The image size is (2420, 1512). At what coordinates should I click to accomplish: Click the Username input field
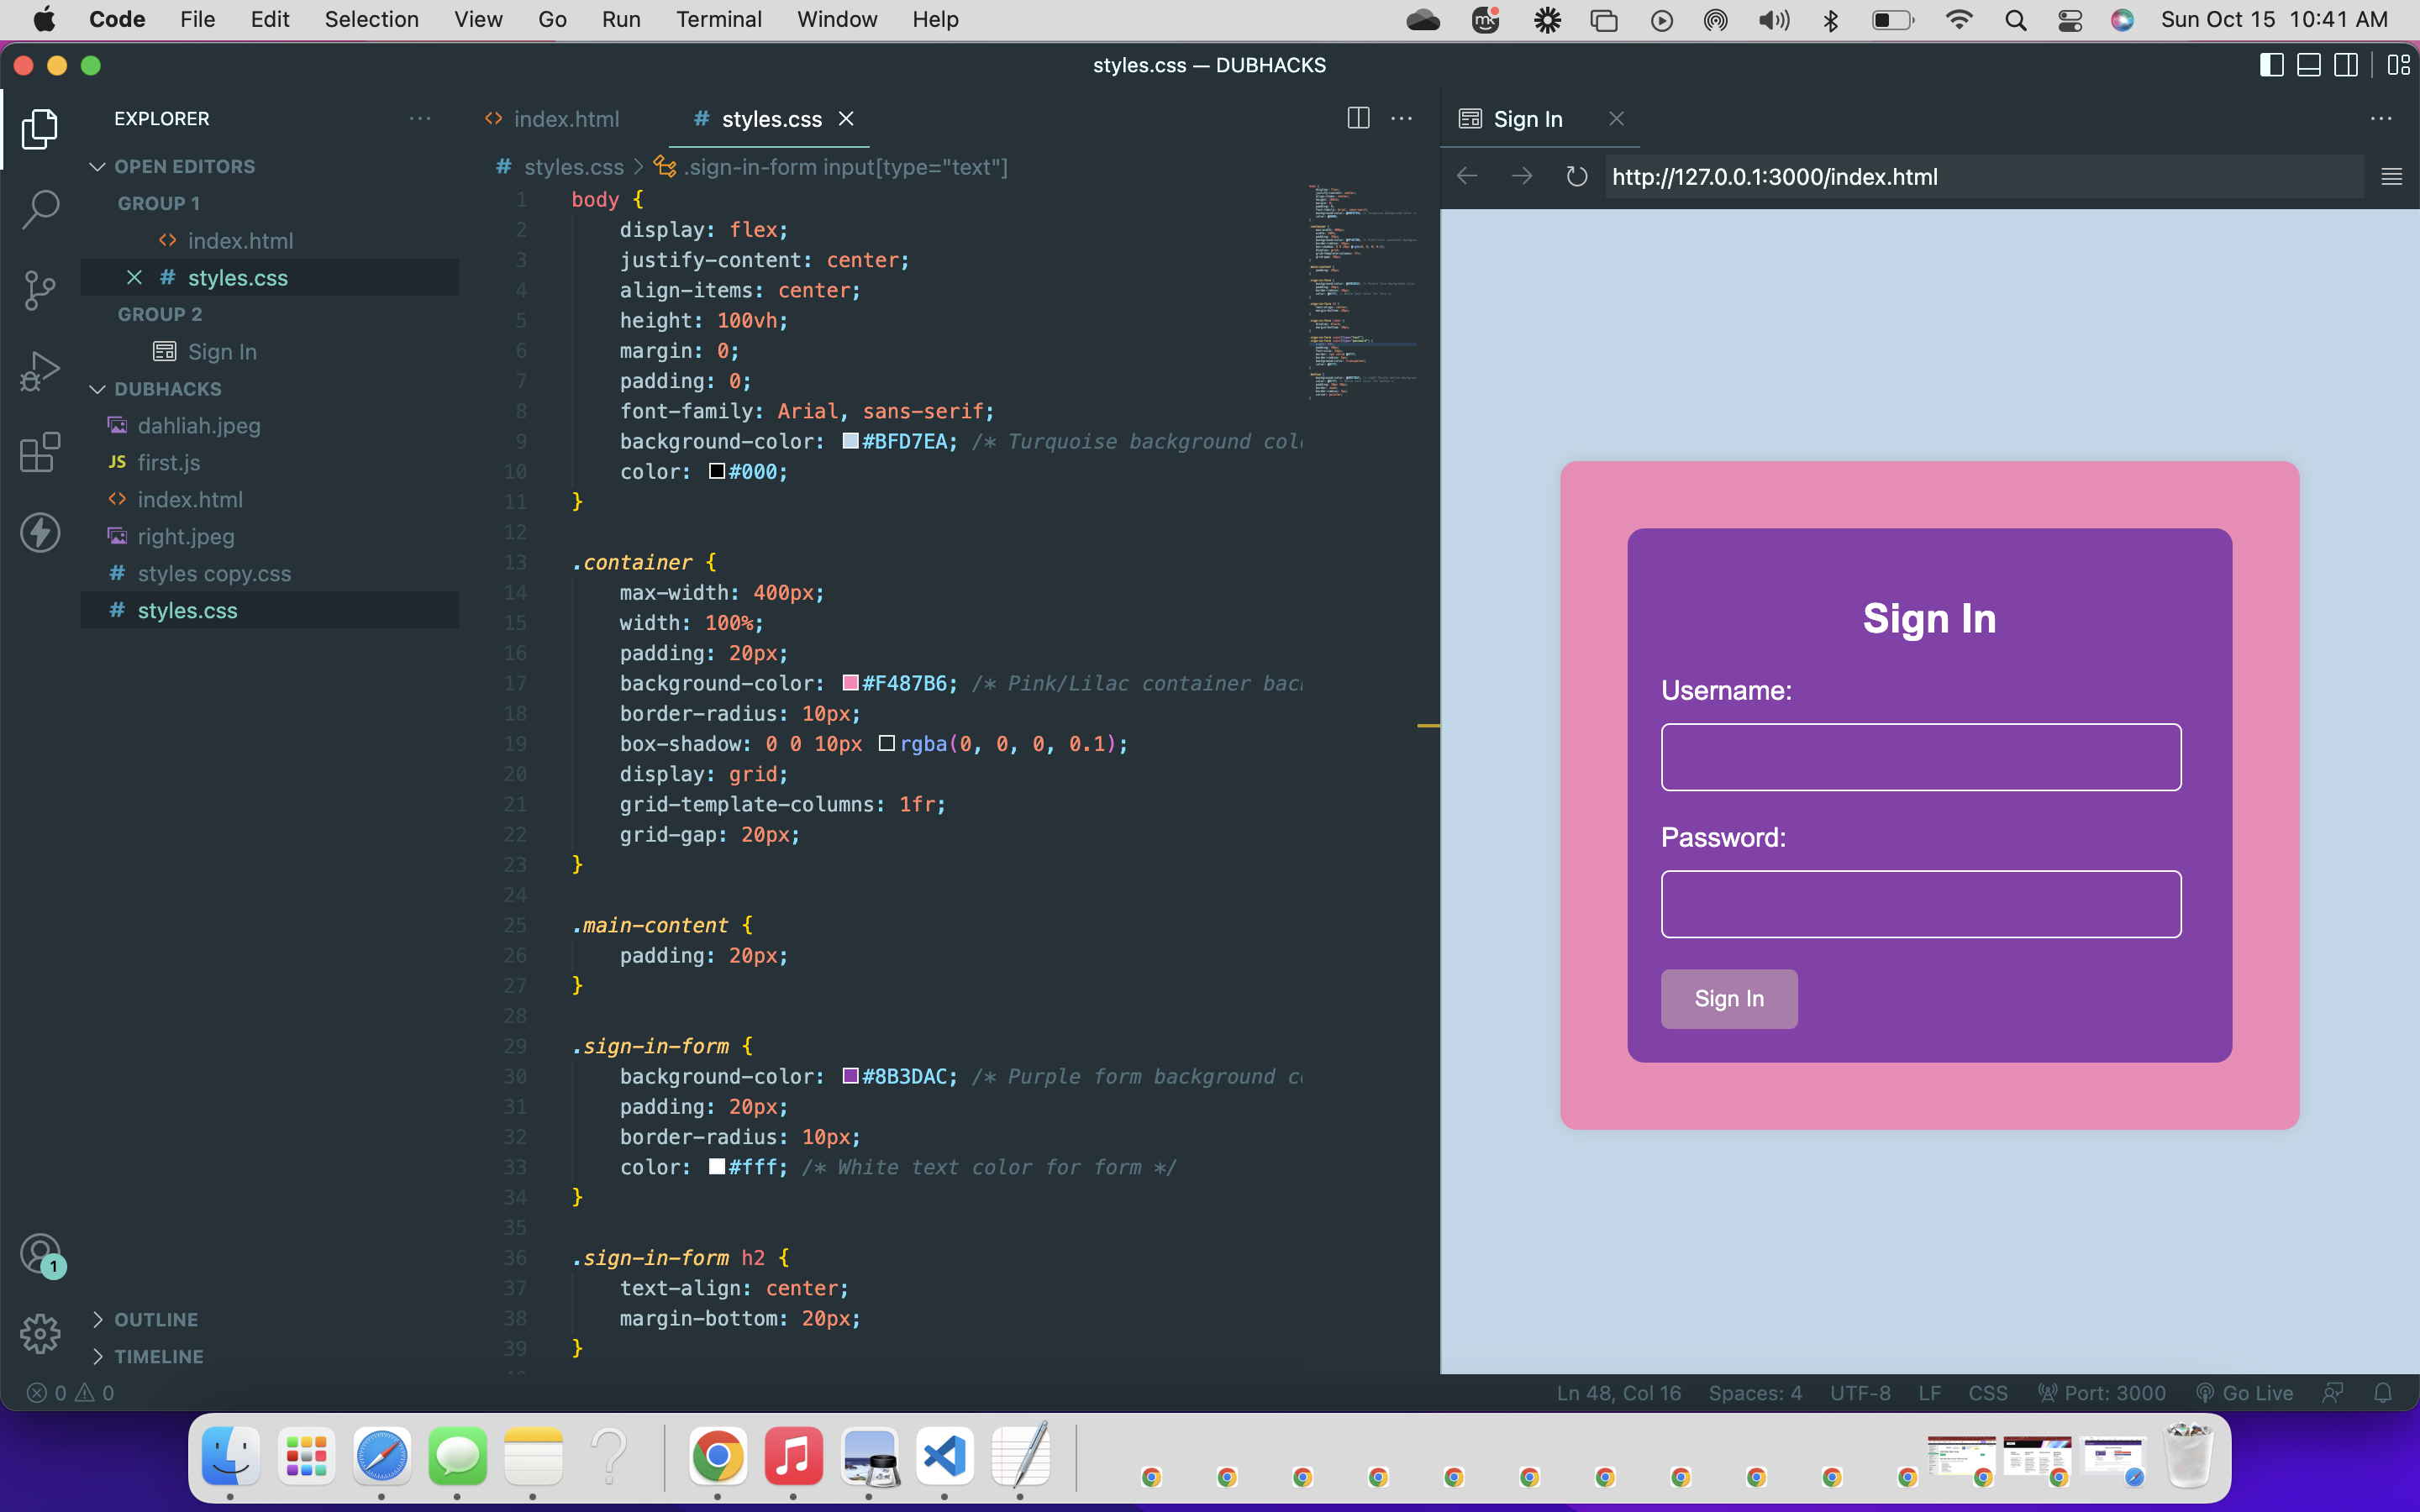pos(1920,757)
